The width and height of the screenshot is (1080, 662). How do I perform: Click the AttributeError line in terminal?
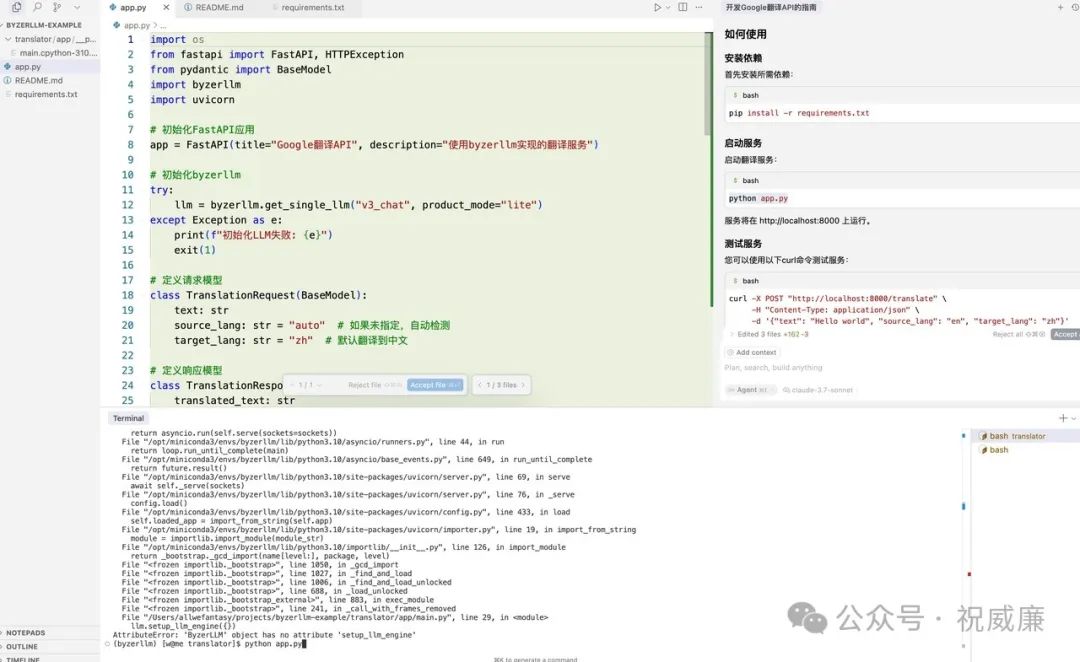click(264, 635)
